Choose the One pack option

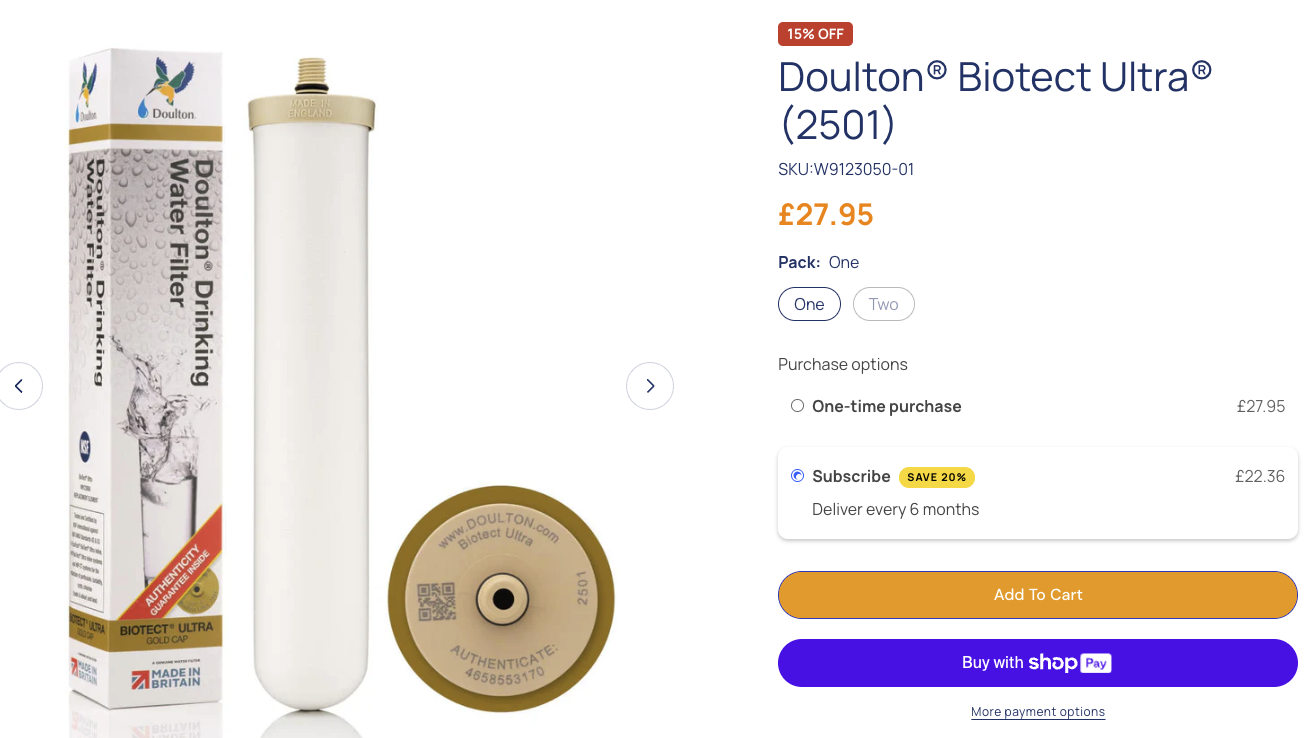click(809, 304)
